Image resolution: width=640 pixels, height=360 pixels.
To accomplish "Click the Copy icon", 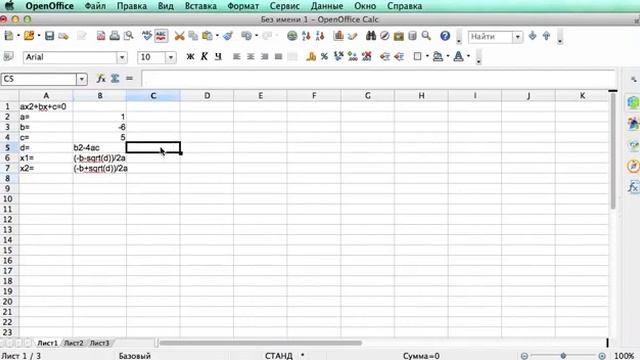I will tap(193, 36).
